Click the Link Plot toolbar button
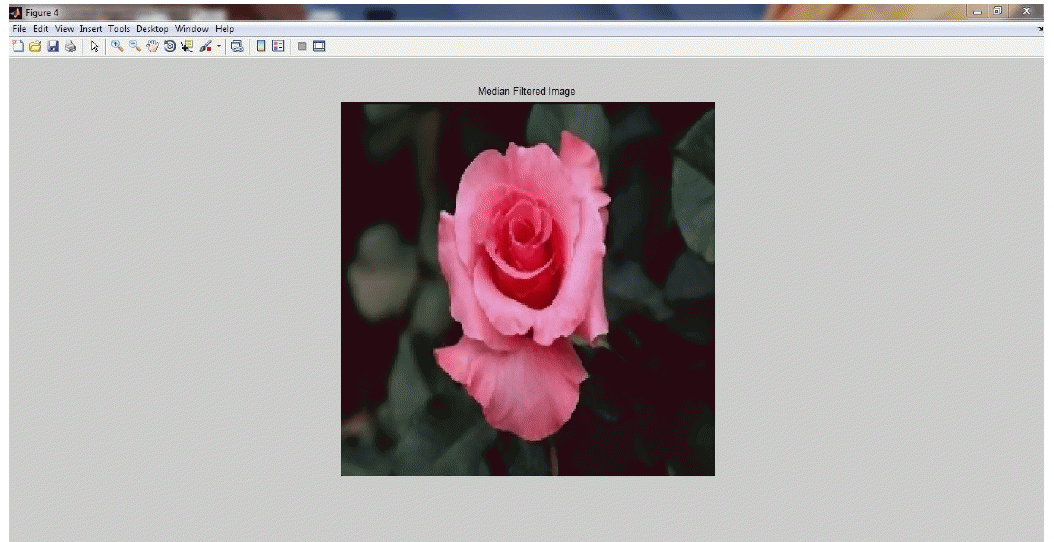 click(x=237, y=46)
